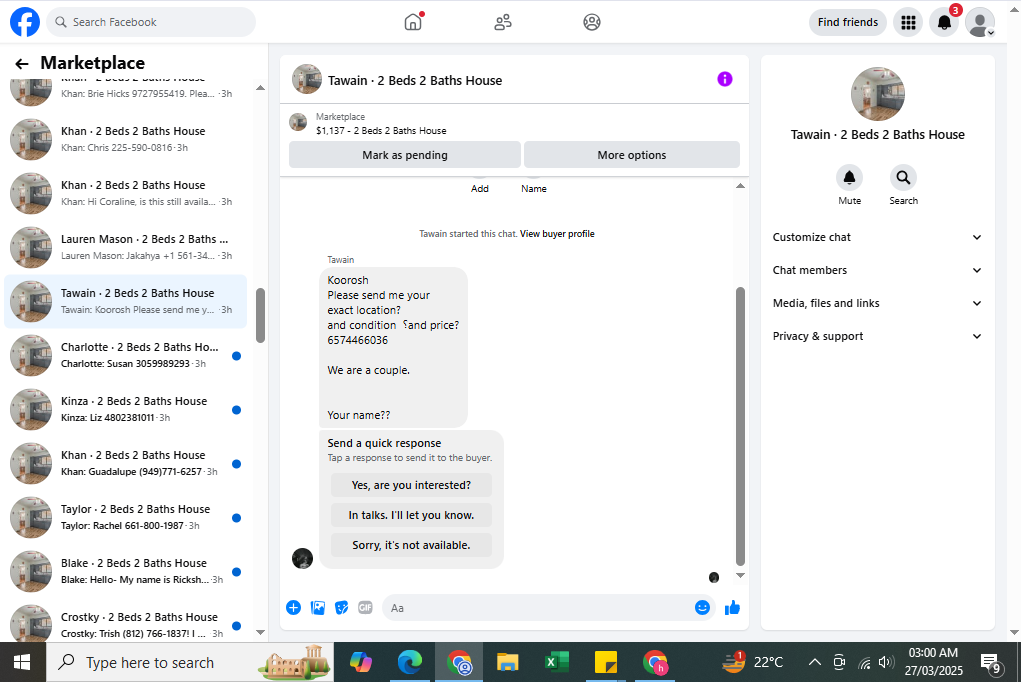Click Mark as pending button

point(405,155)
